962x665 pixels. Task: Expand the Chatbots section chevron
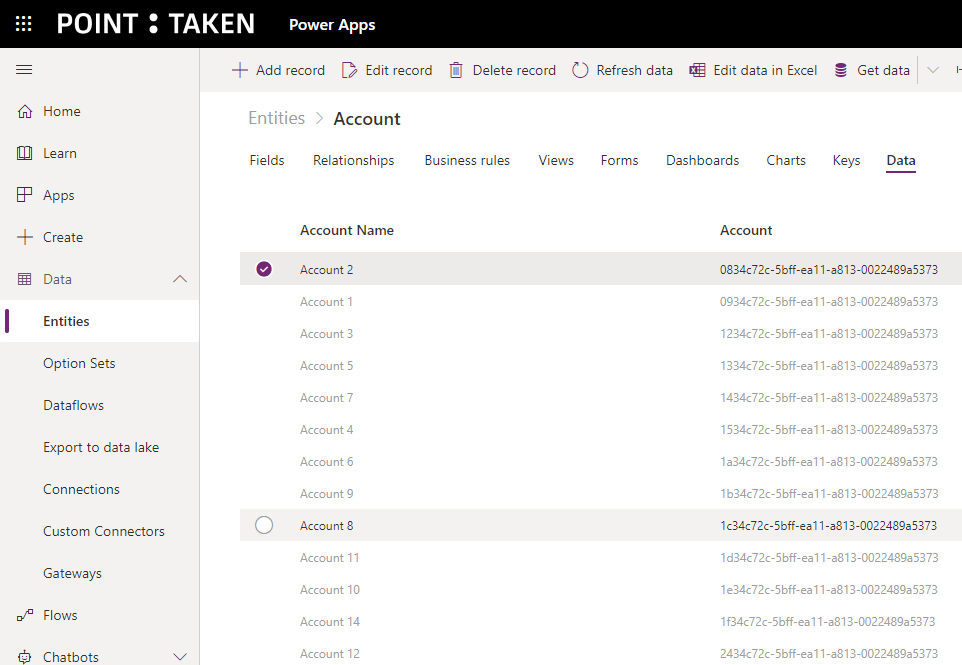tap(180, 657)
